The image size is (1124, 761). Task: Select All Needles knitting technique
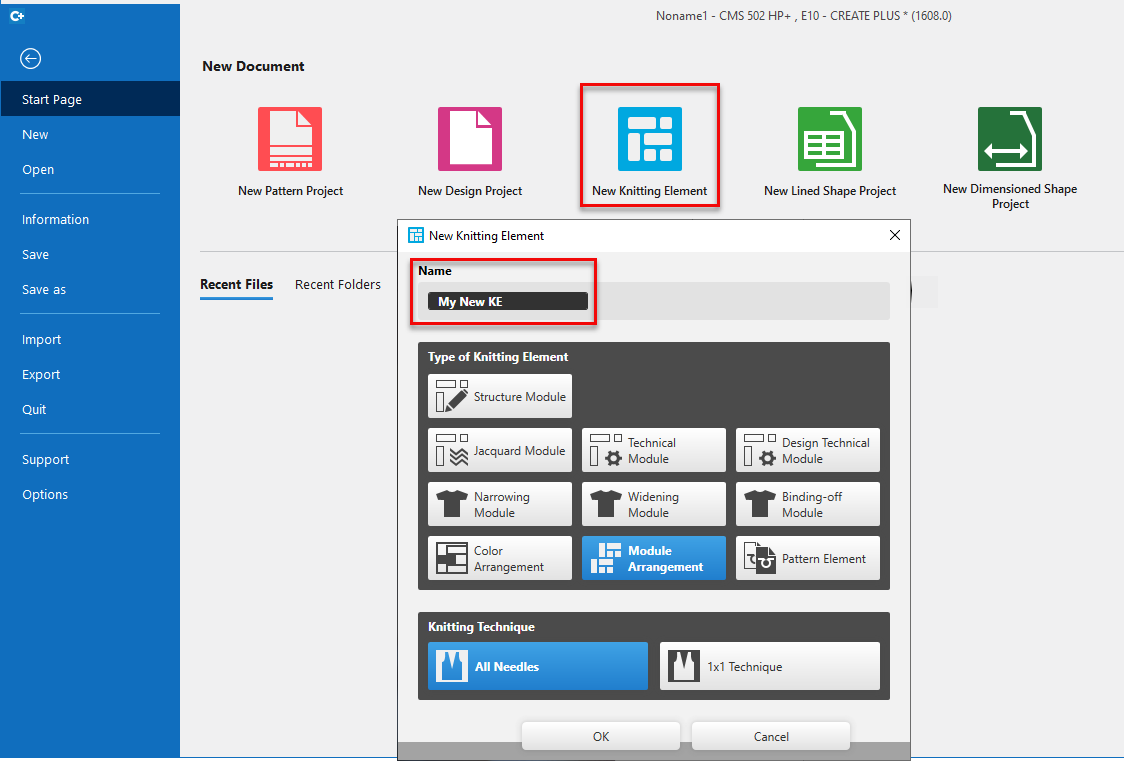[538, 667]
